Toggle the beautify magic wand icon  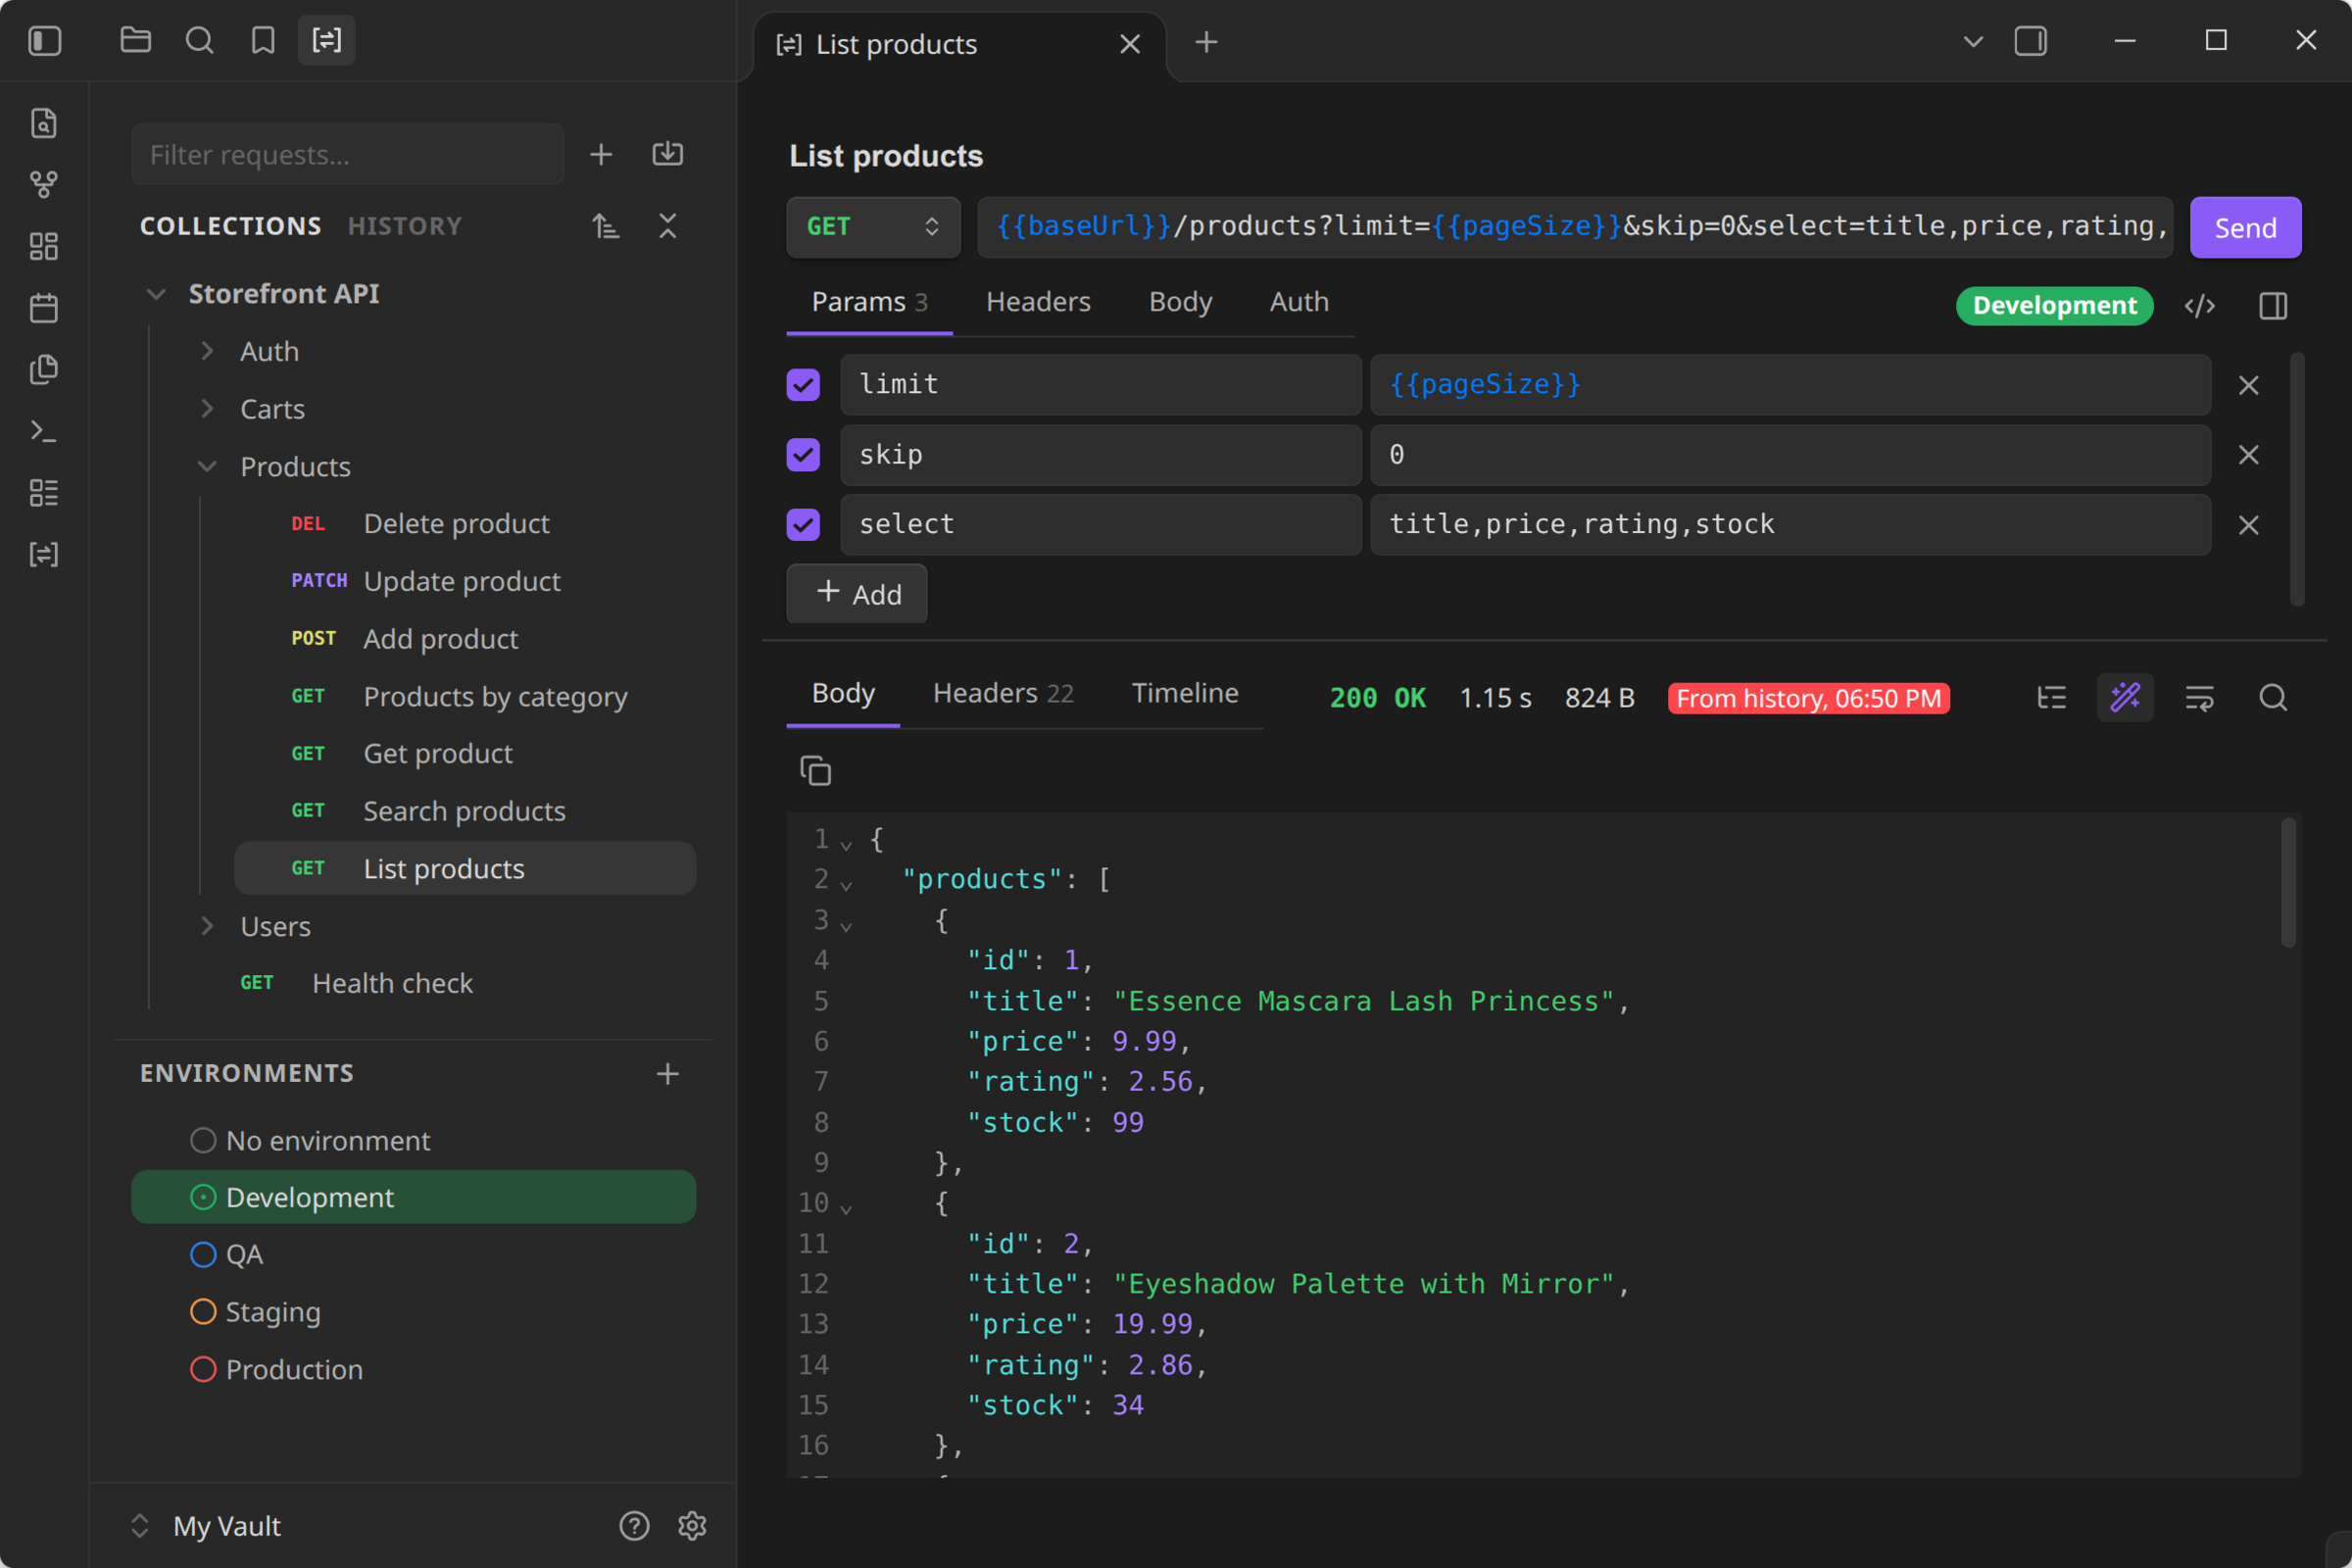[x=2125, y=697]
